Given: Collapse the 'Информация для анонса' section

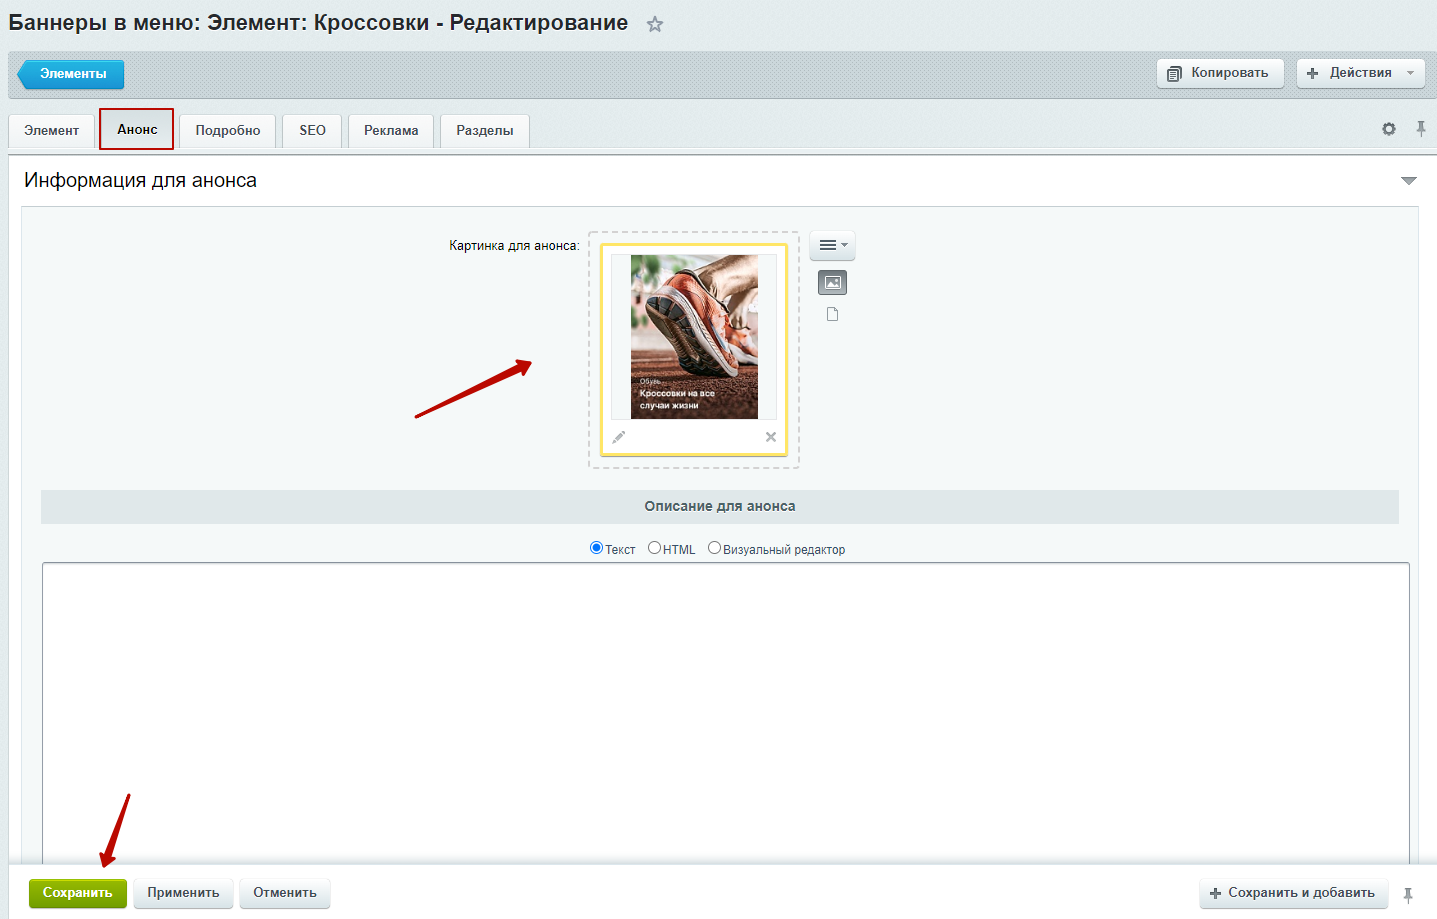Looking at the screenshot, I should pos(1409,181).
